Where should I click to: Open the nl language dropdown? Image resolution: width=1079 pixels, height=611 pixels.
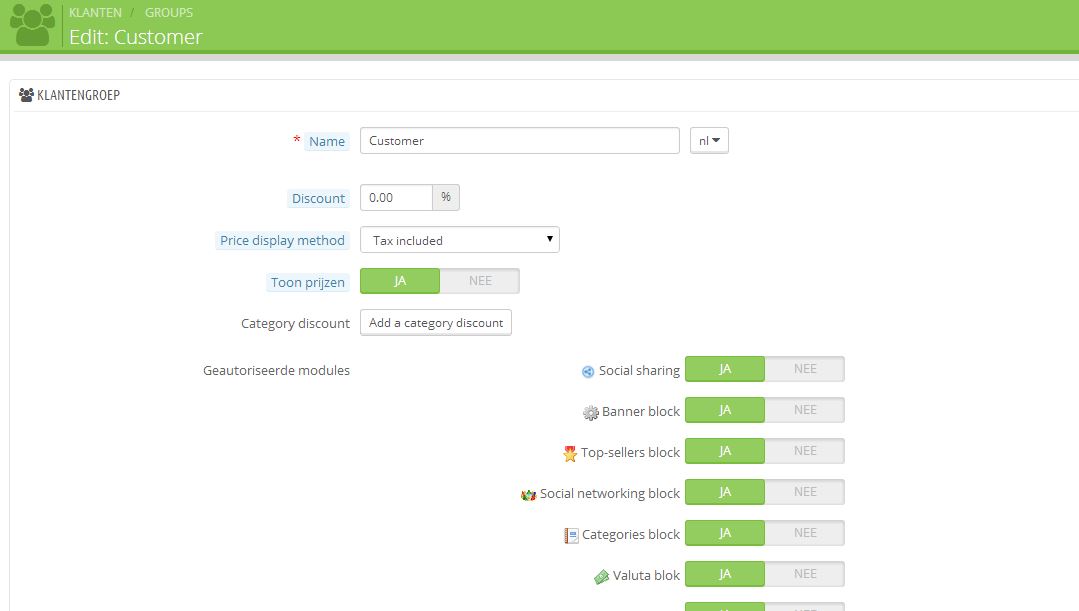point(709,141)
